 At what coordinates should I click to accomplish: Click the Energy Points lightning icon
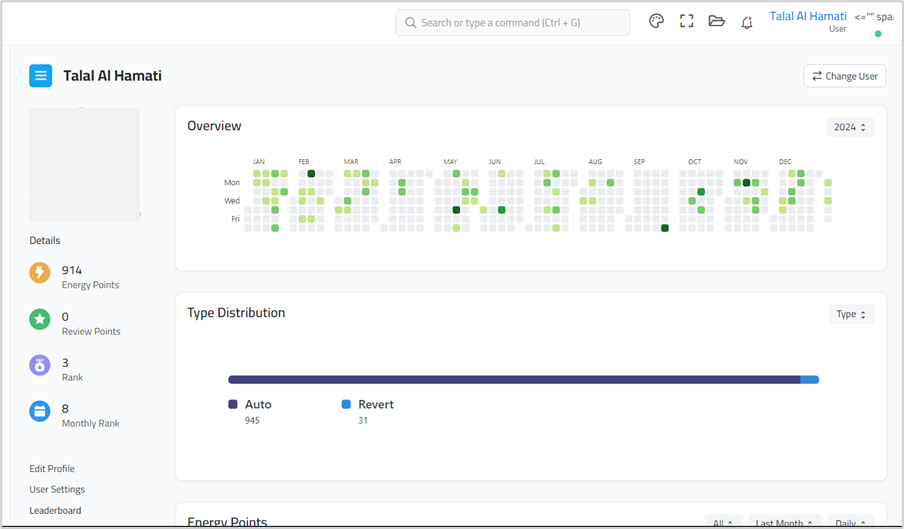(x=40, y=273)
